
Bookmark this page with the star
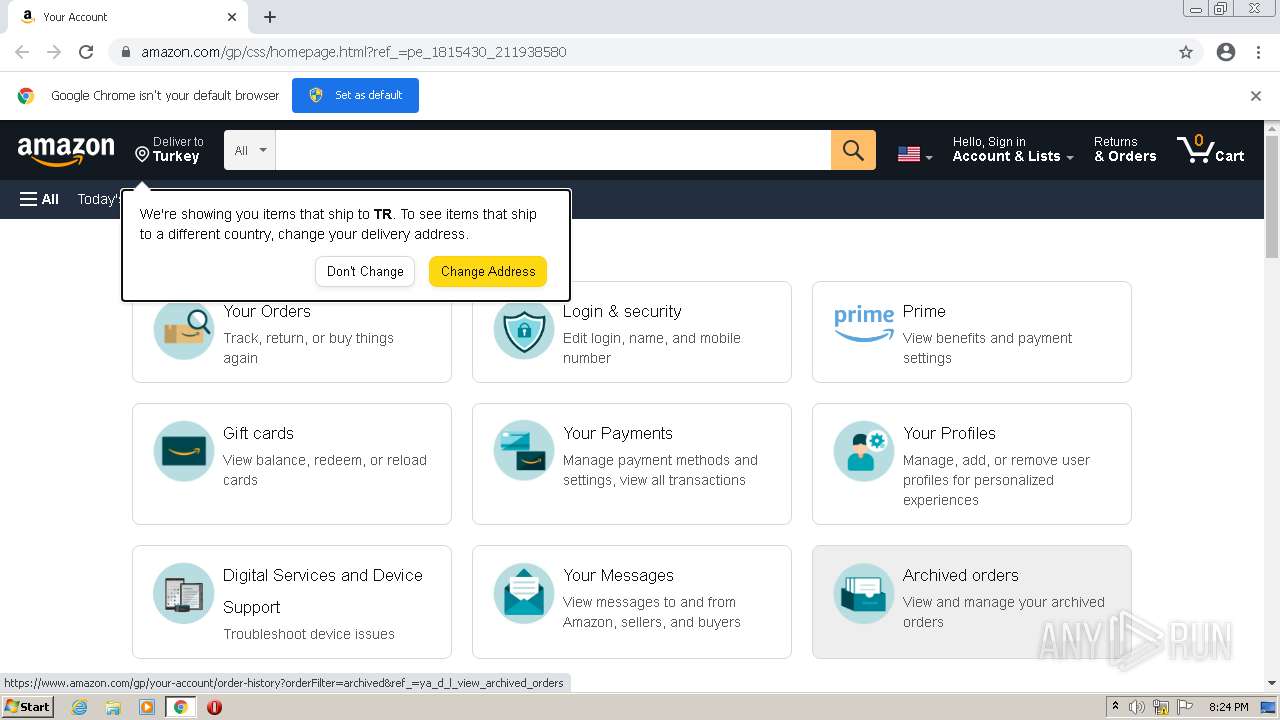1186,52
